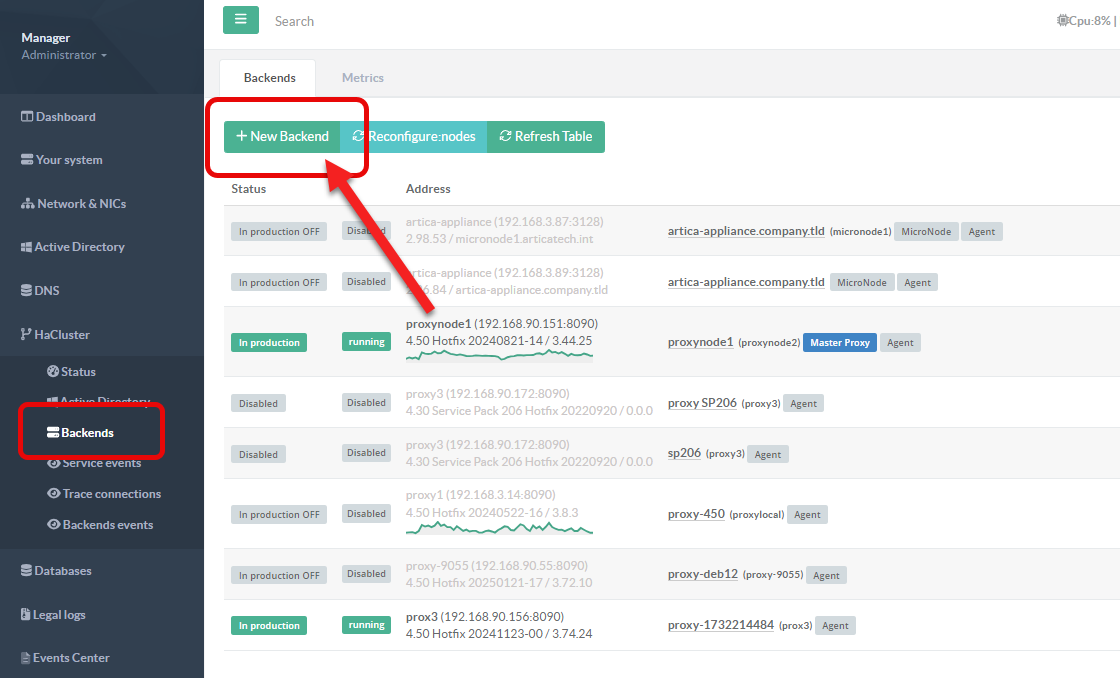Open the proxy-1732214484 backend link
This screenshot has height=678, width=1120.
tap(720, 625)
